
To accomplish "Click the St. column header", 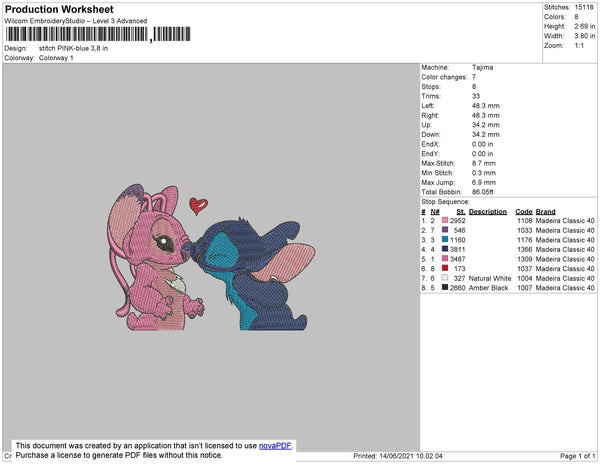I will 461,212.
